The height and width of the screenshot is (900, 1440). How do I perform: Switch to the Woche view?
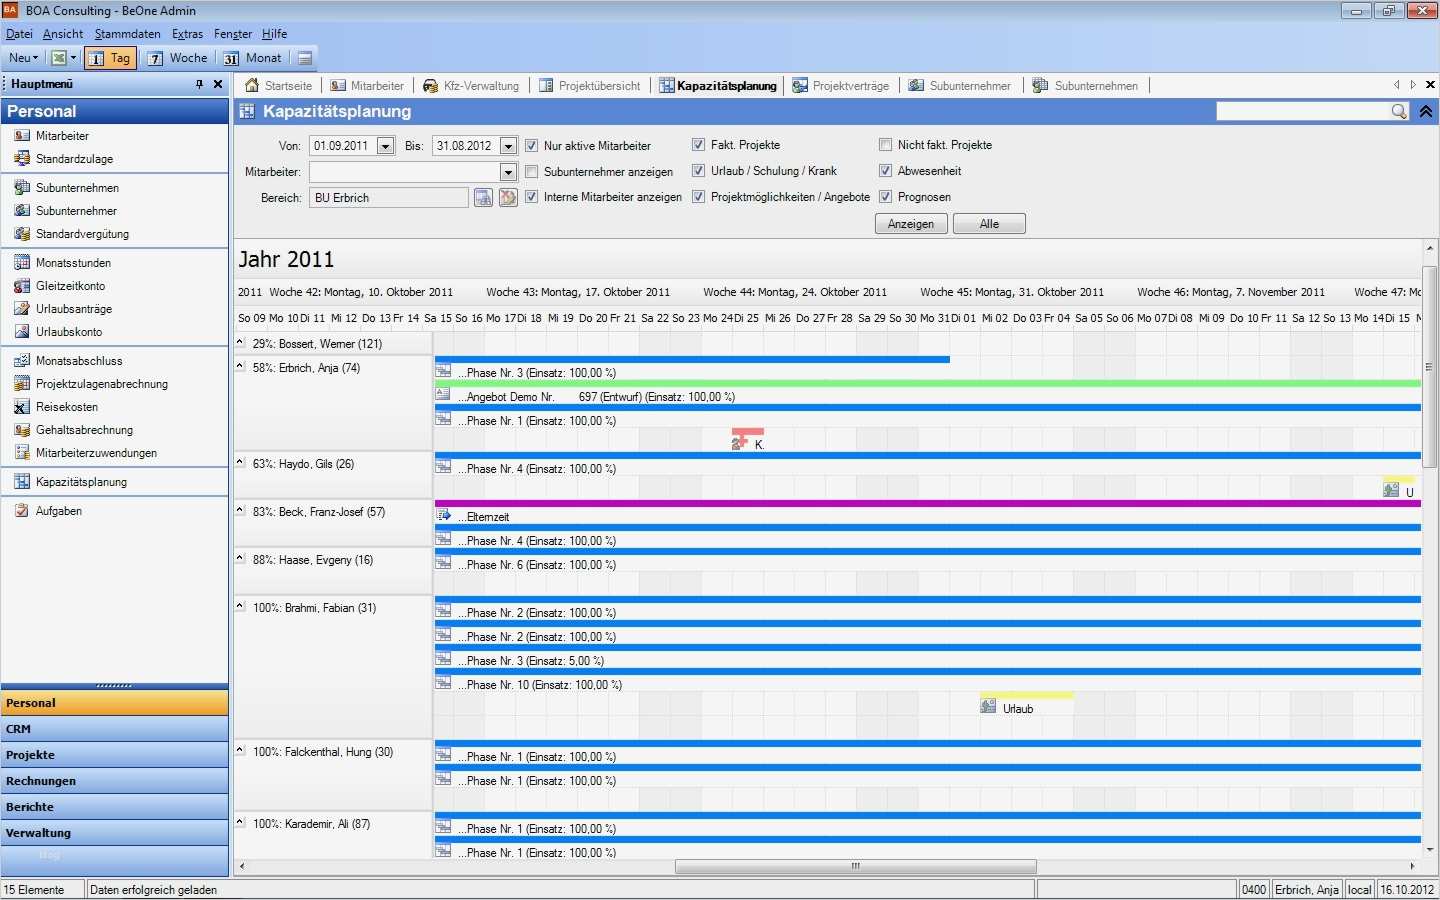pyautogui.click(x=178, y=57)
